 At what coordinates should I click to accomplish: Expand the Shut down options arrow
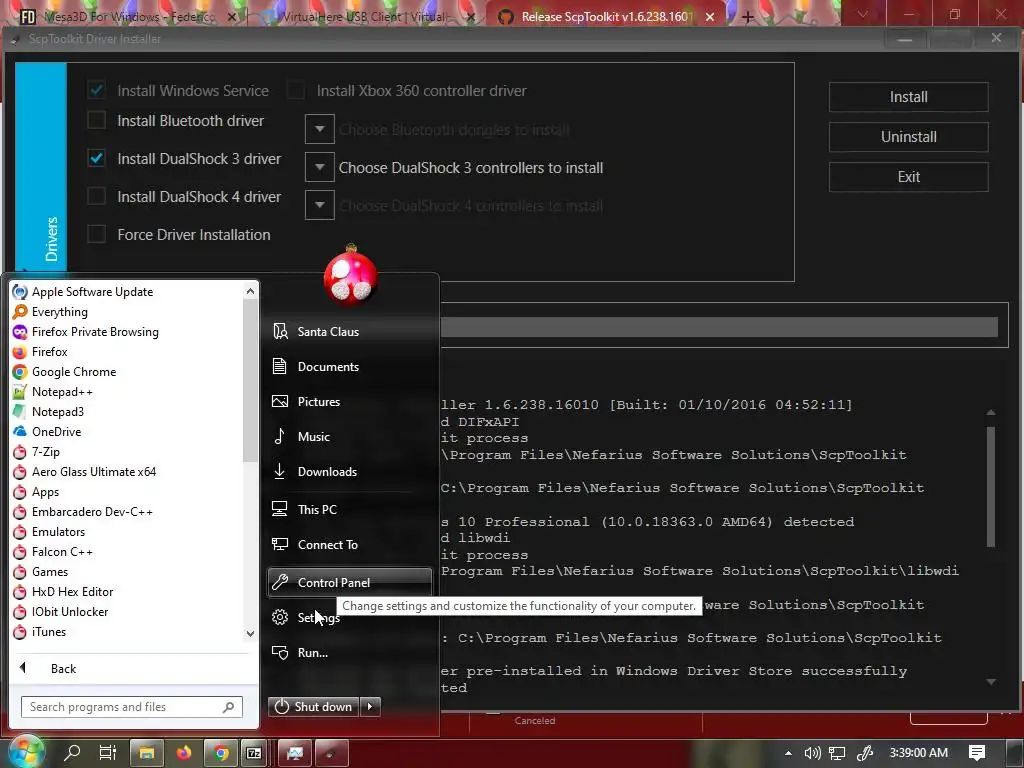tap(370, 707)
